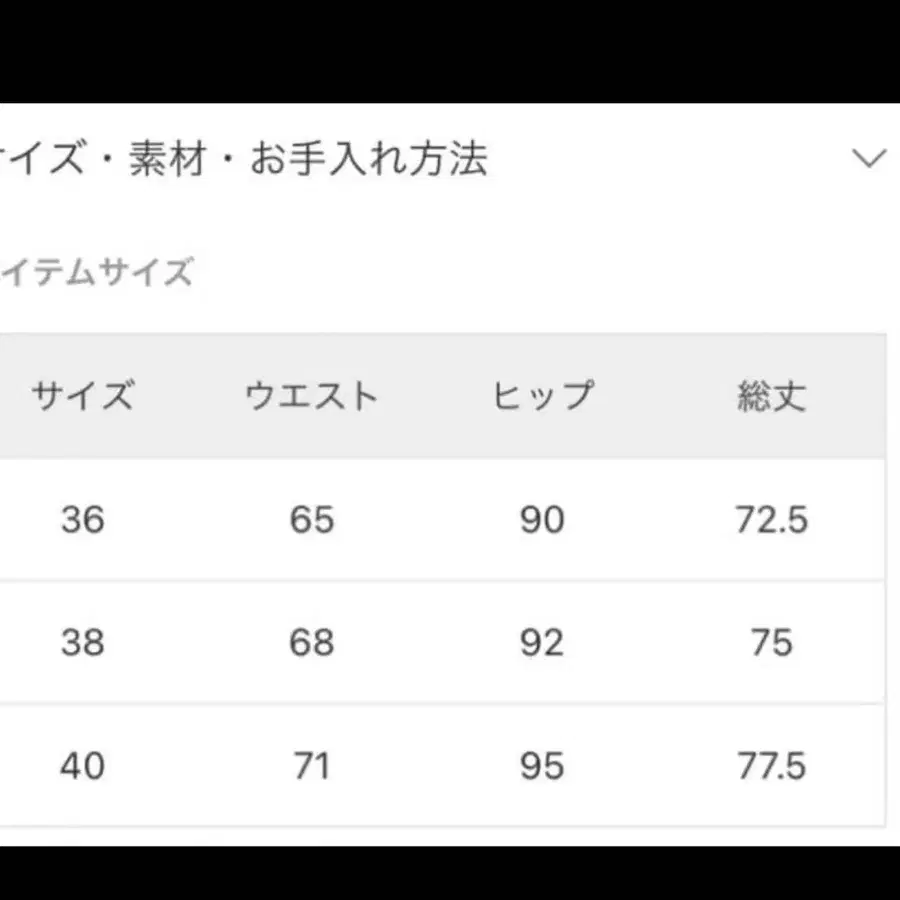The image size is (900, 900).
Task: Click the サイズ column header
Action: pos(85,396)
